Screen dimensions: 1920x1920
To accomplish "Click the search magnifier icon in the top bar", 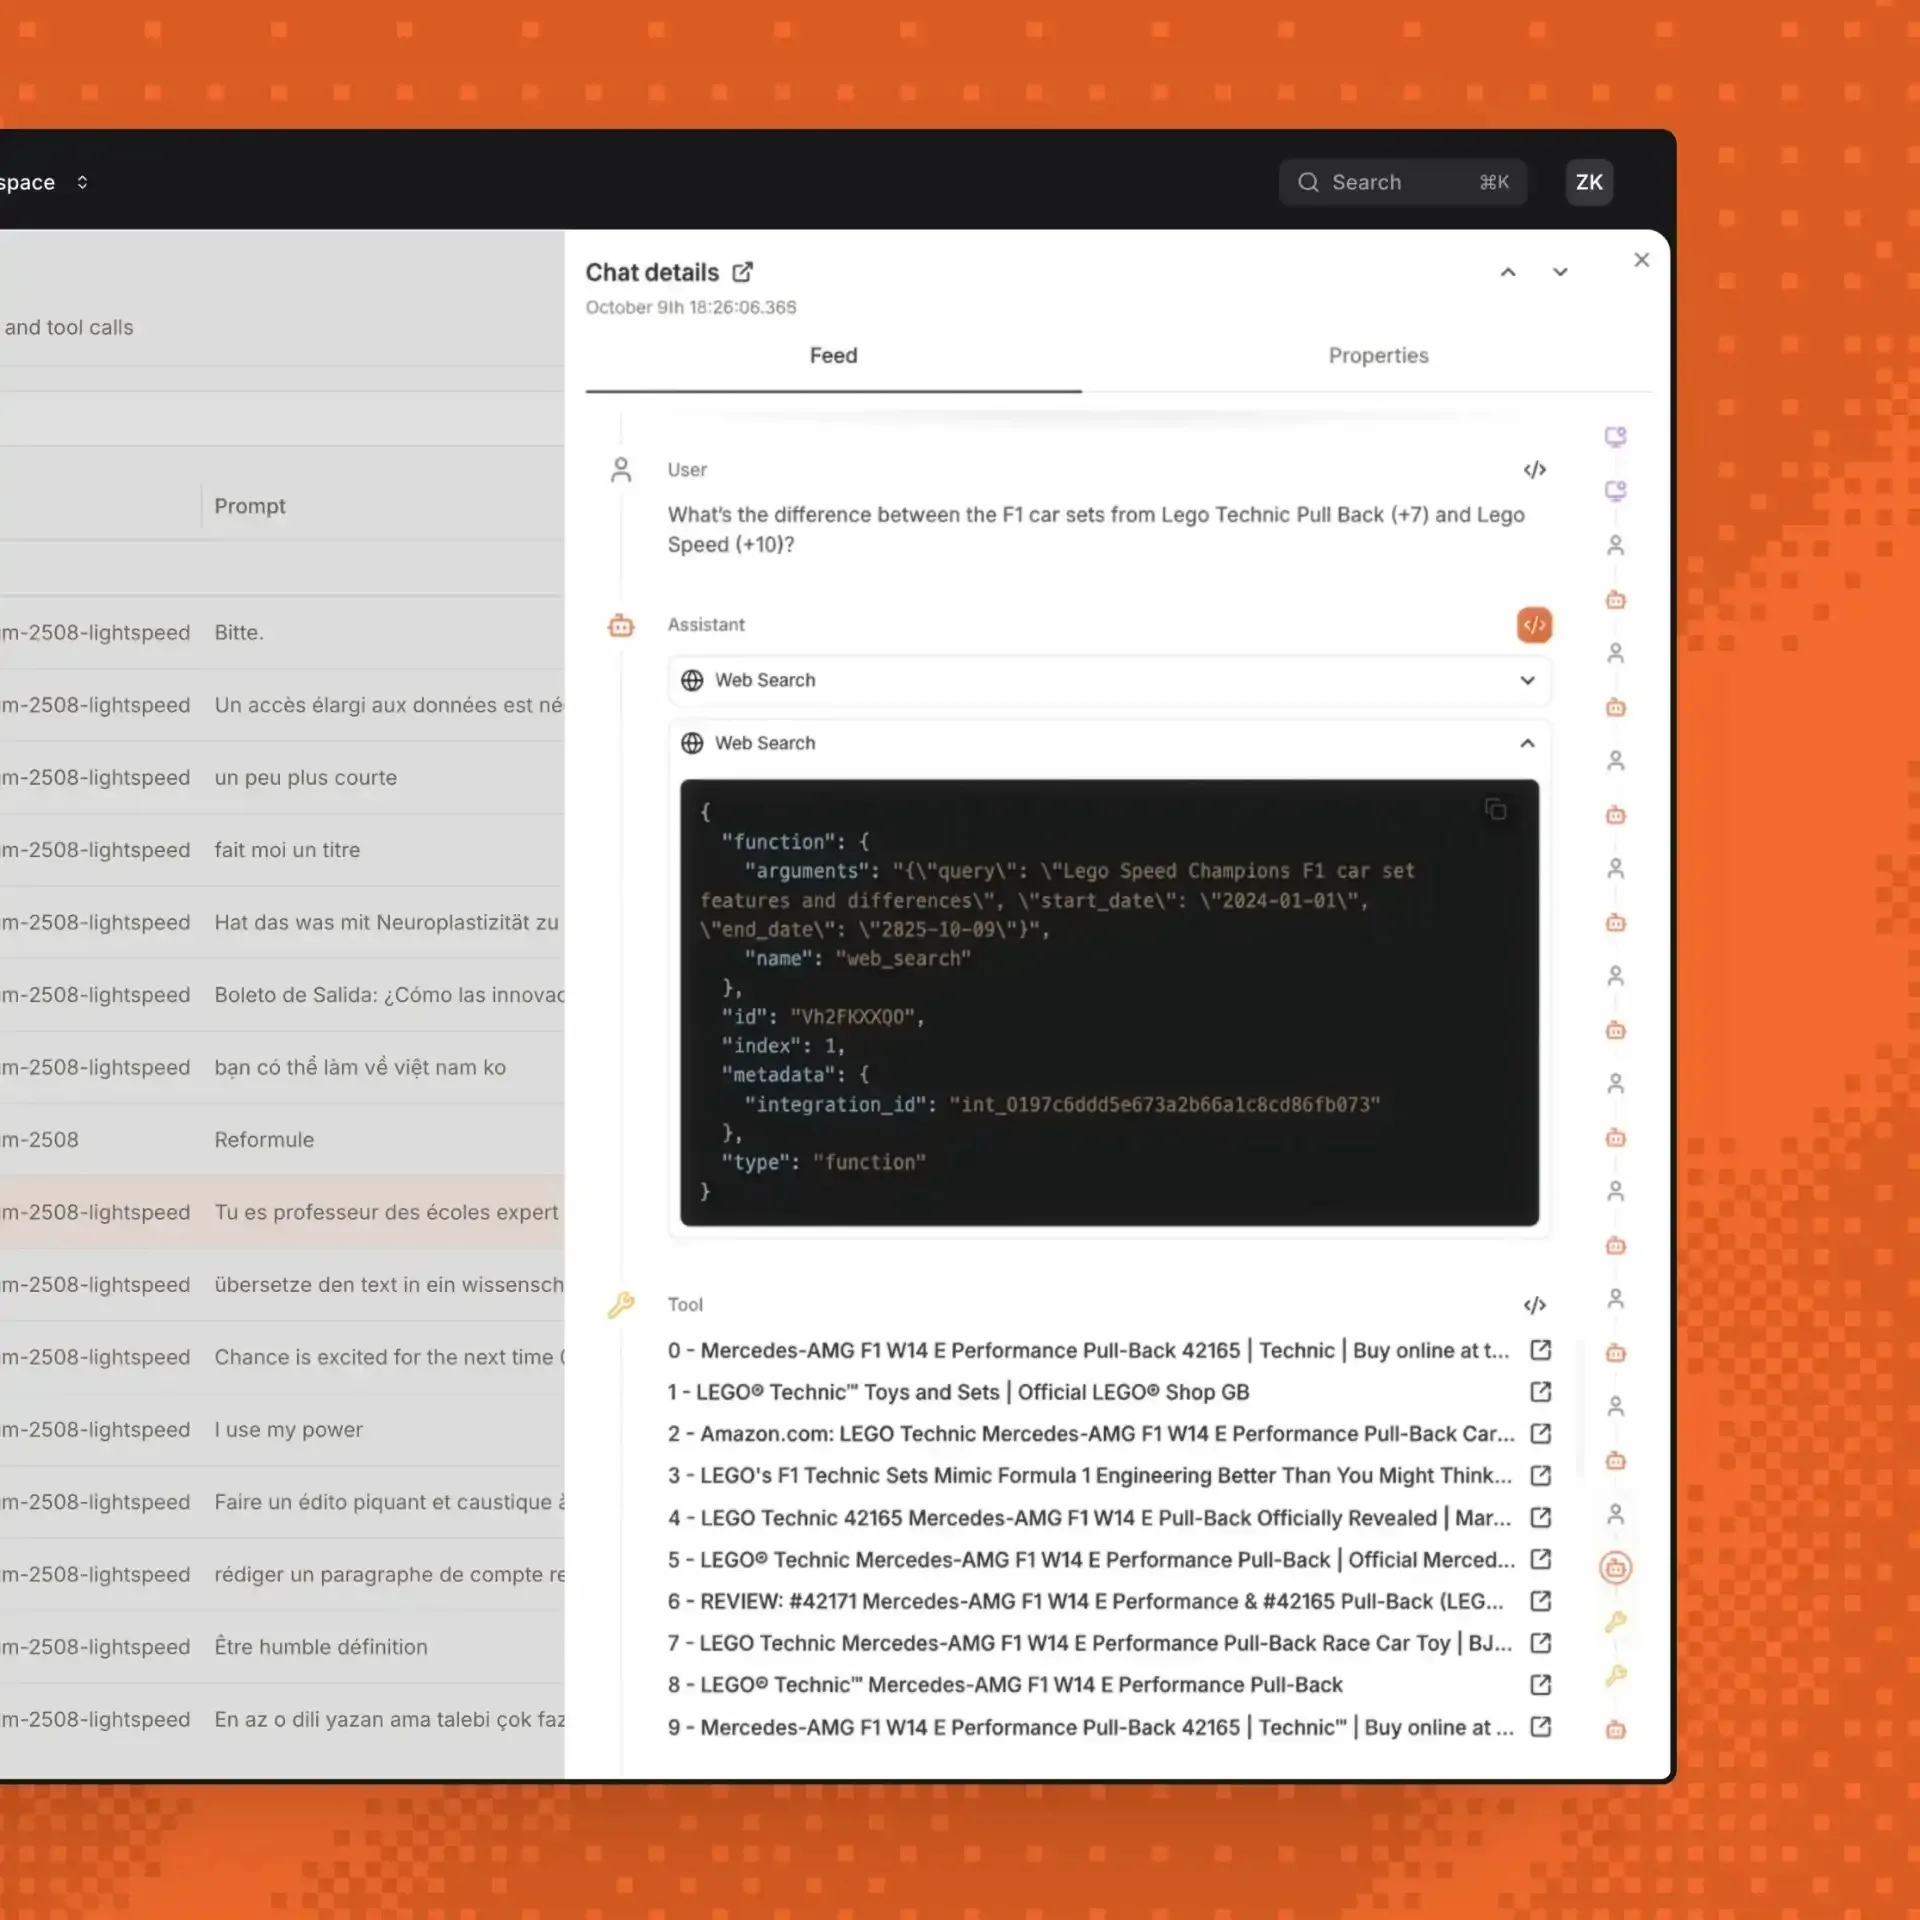I will [1309, 182].
